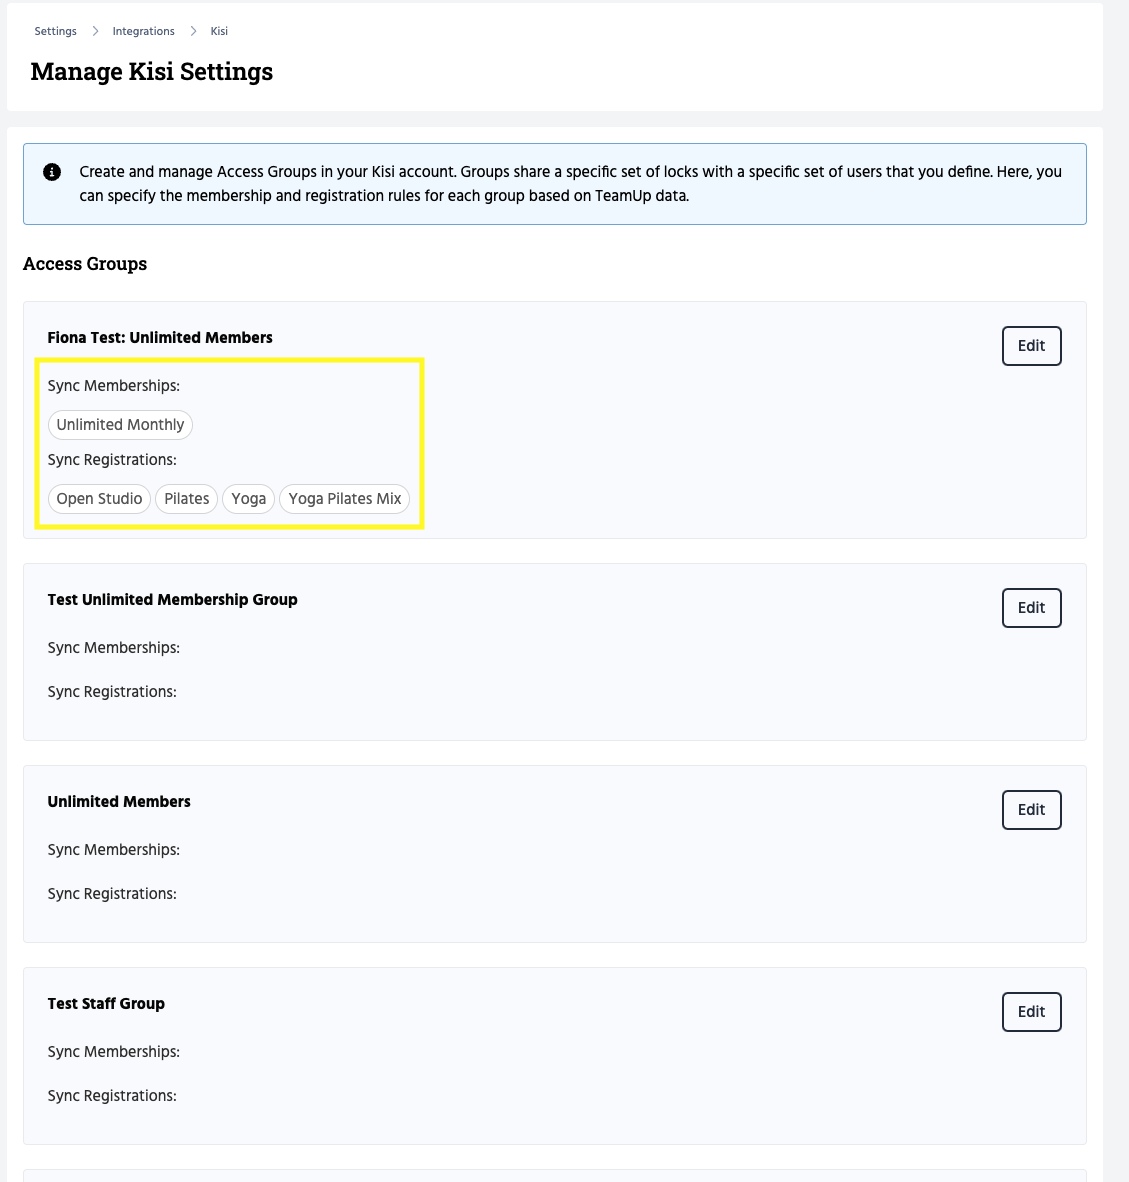Select the Pilates registration tag
The width and height of the screenshot is (1129, 1182).
pyautogui.click(x=186, y=499)
